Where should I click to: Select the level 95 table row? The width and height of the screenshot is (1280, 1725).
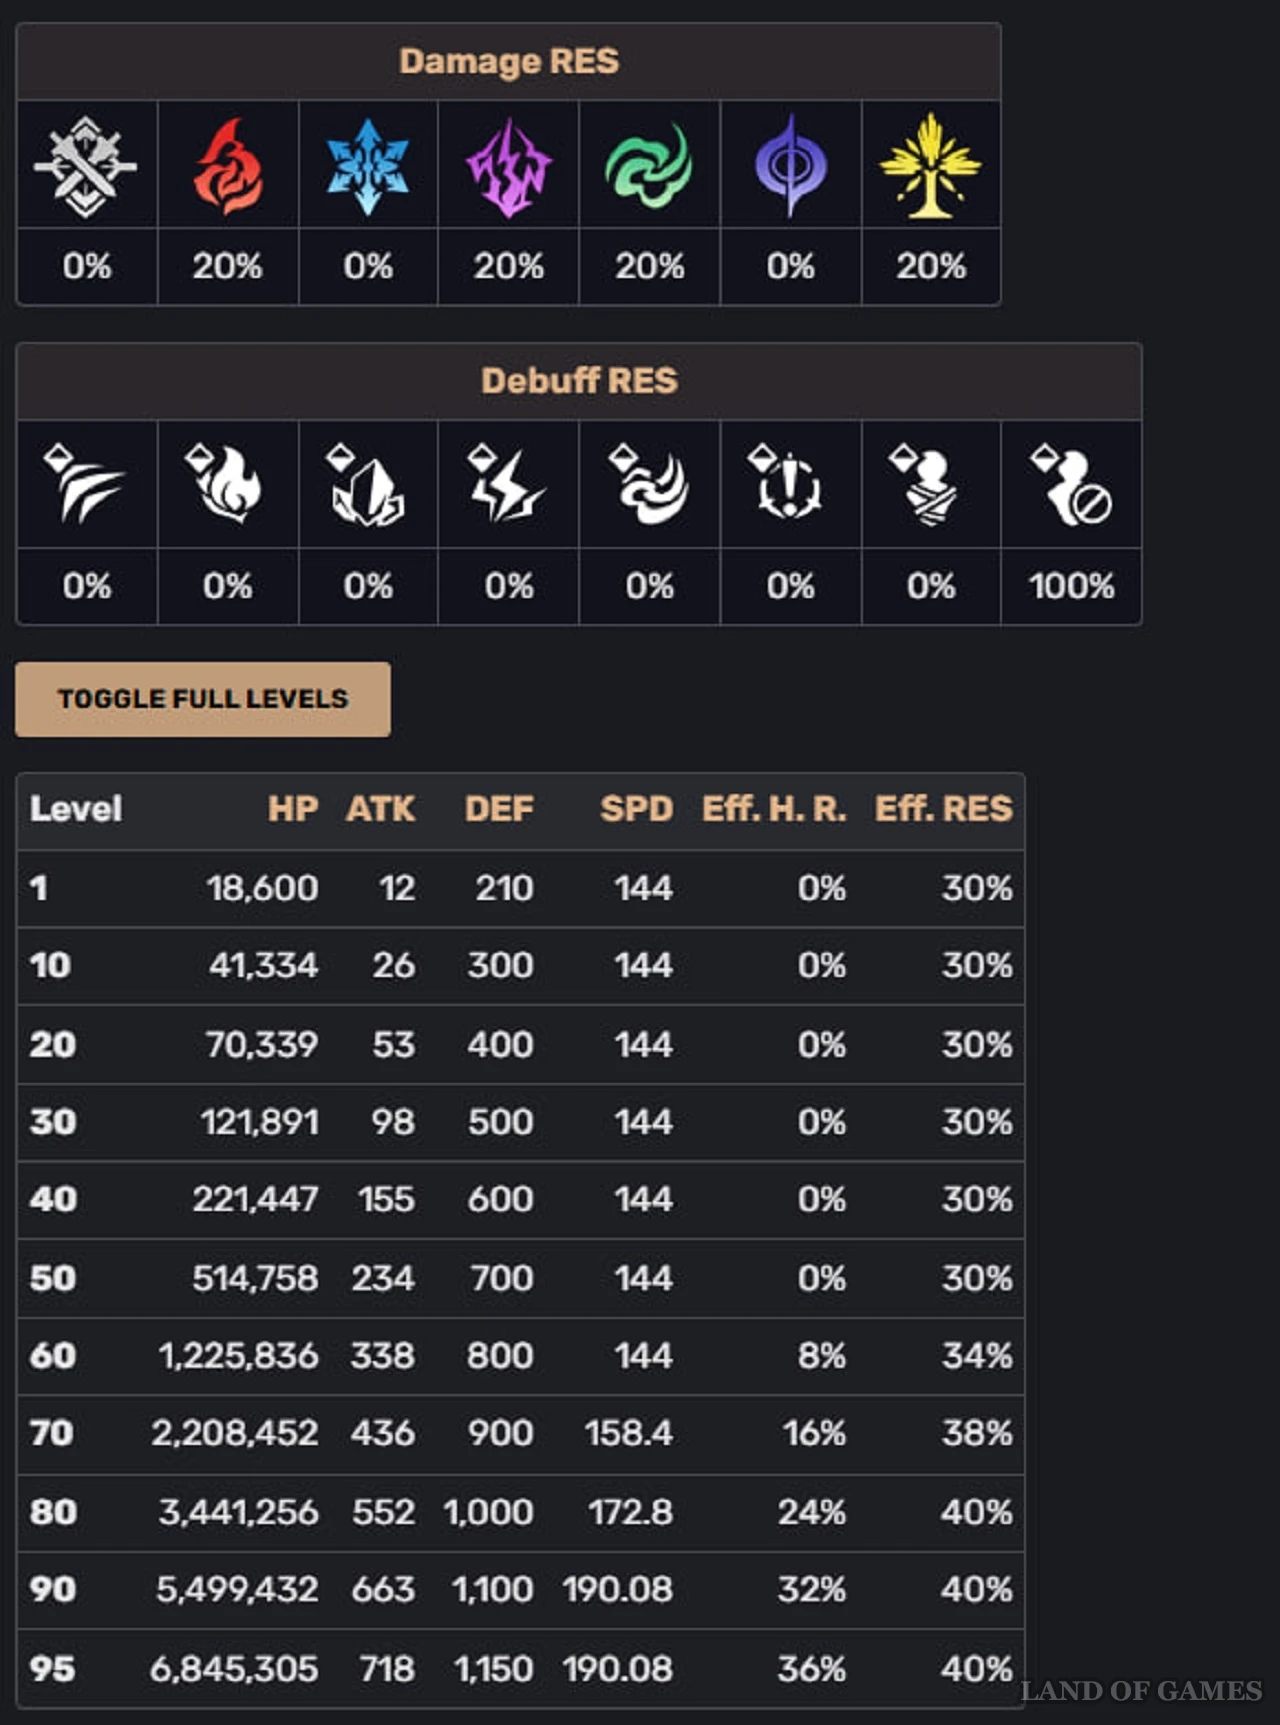click(520, 1668)
